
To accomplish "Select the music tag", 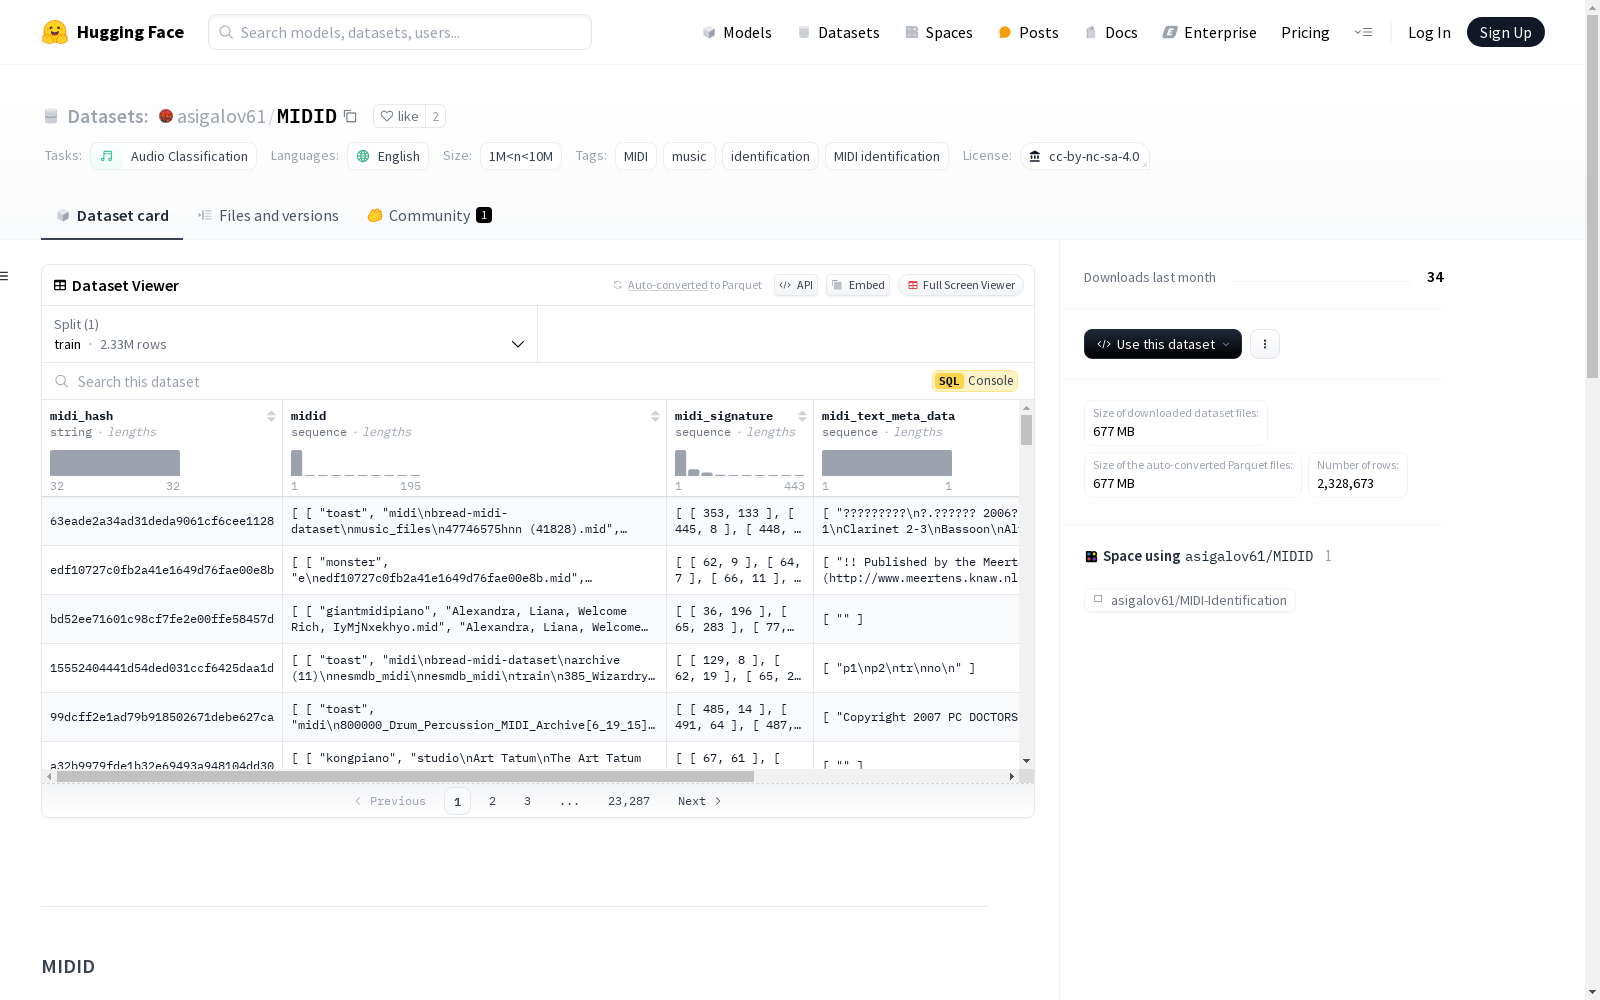I will [689, 156].
